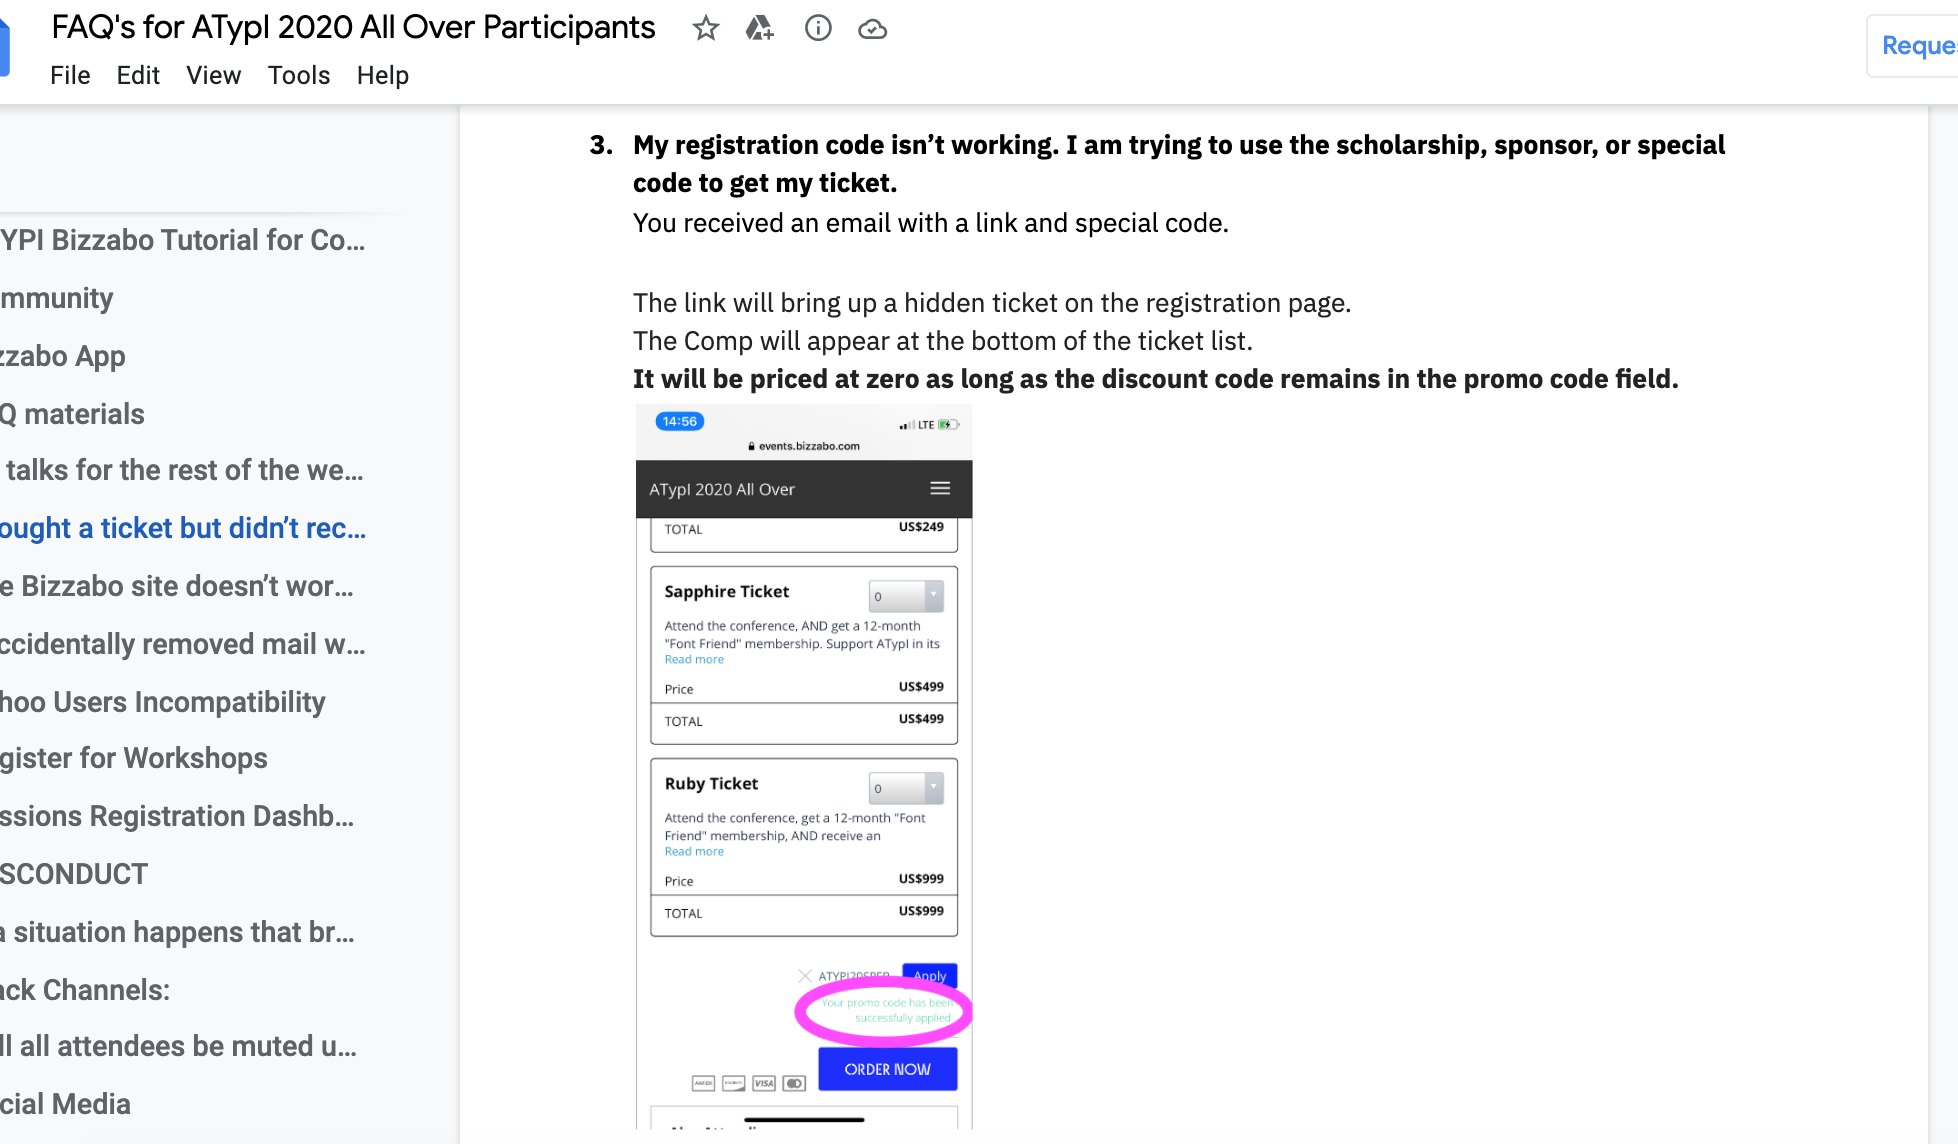Open the File menu
Image resolution: width=1958 pixels, height=1144 pixels.
tap(70, 75)
